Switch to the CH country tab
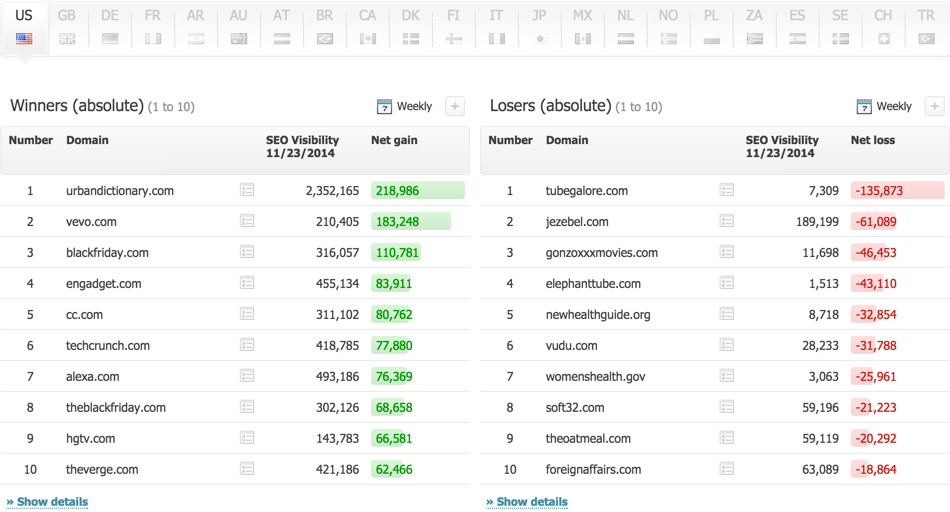The height and width of the screenshot is (512, 950). [x=883, y=27]
